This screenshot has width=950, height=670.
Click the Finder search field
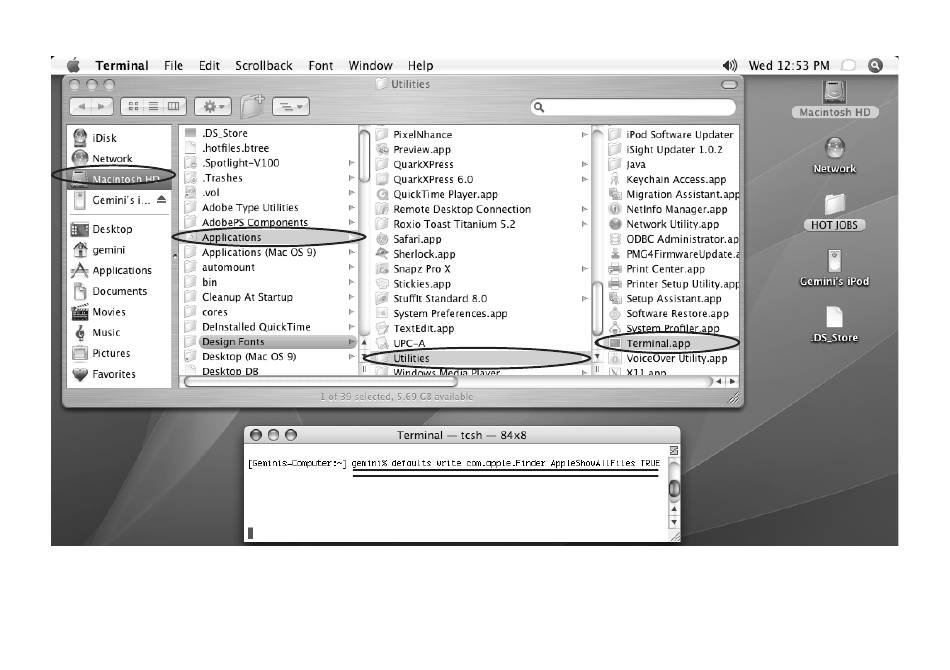tap(633, 107)
